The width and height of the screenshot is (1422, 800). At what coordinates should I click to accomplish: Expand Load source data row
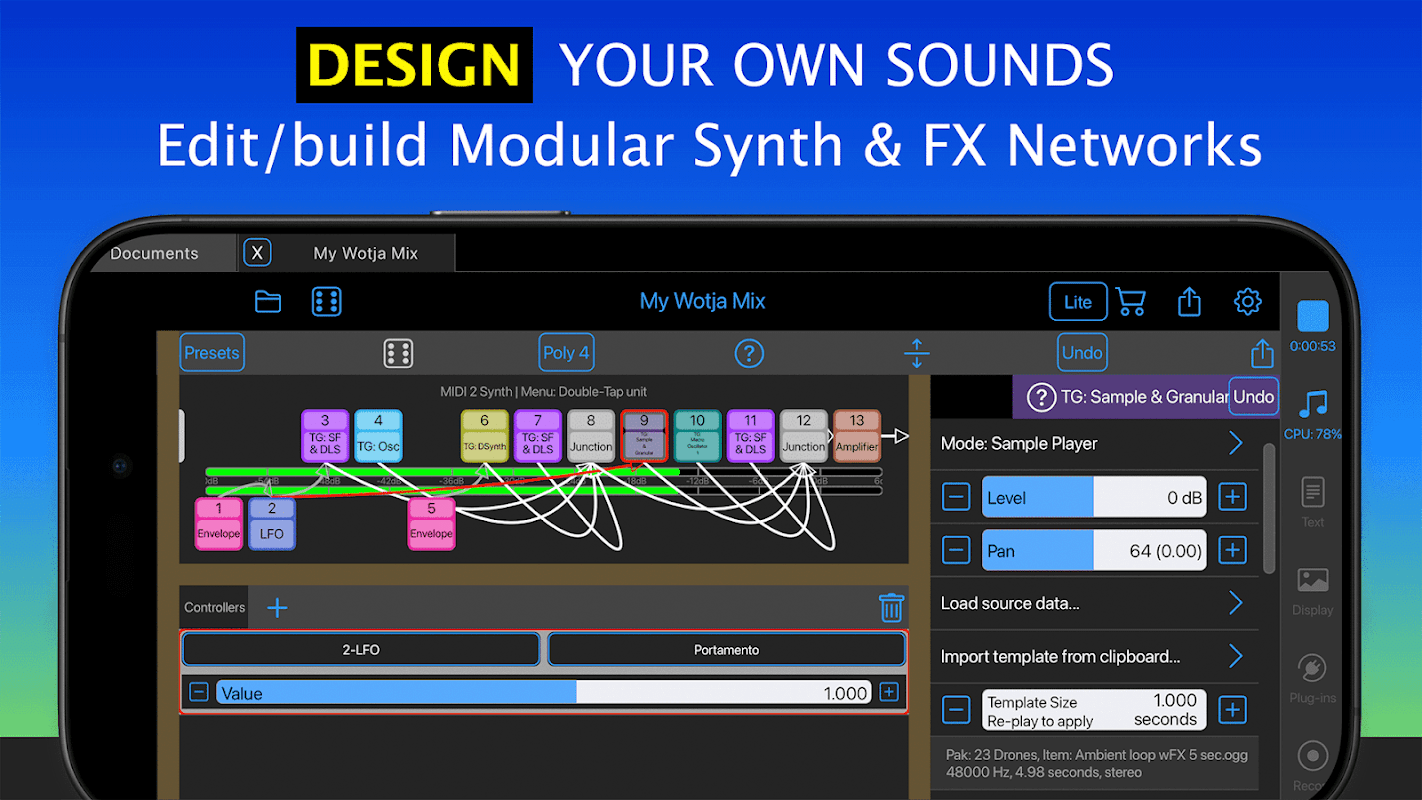click(1094, 603)
